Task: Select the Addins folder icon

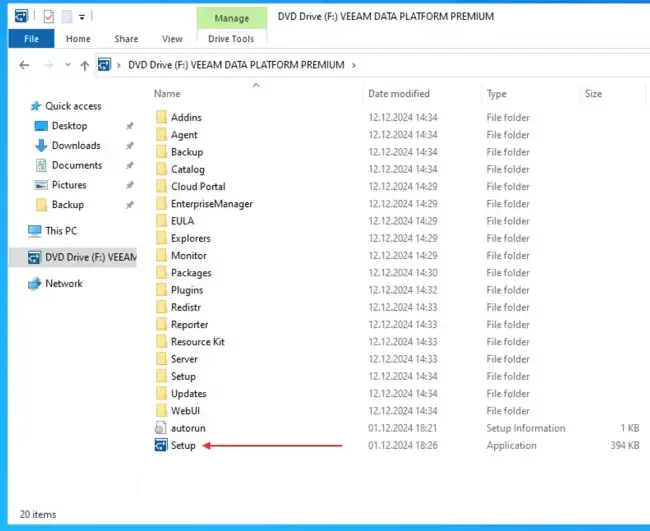Action: pyautogui.click(x=161, y=117)
